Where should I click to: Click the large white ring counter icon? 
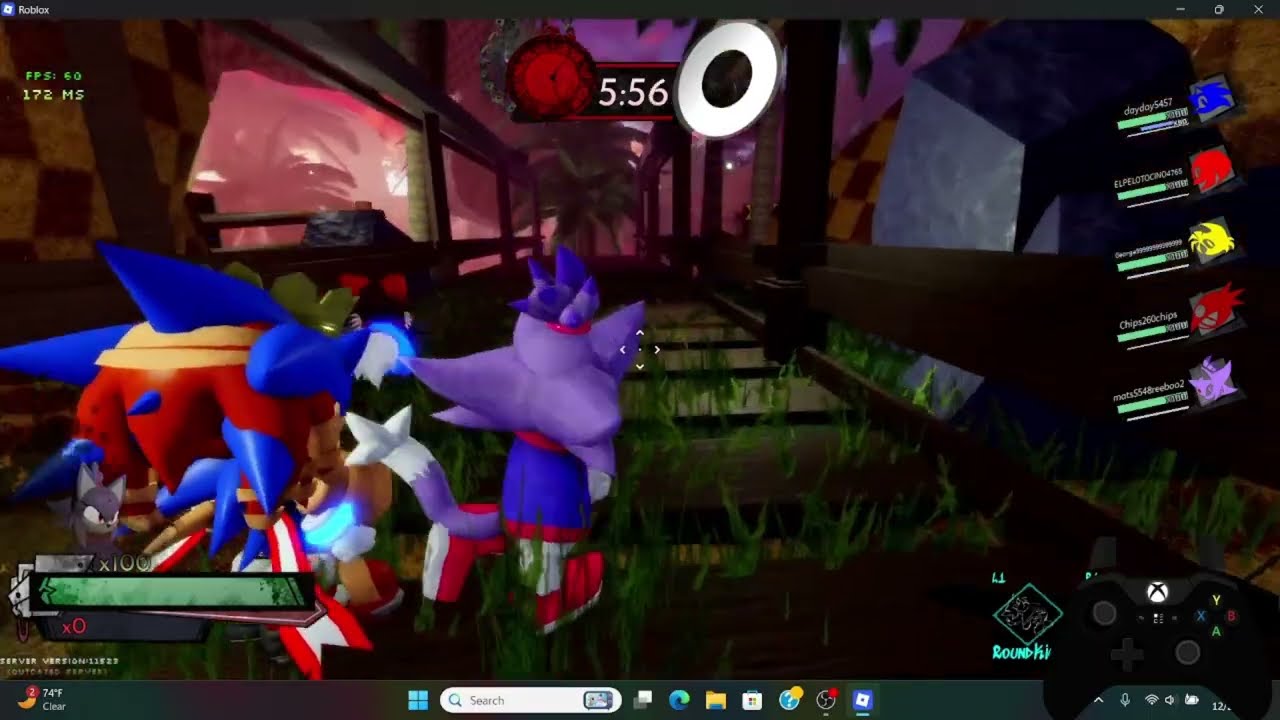pyautogui.click(x=727, y=79)
